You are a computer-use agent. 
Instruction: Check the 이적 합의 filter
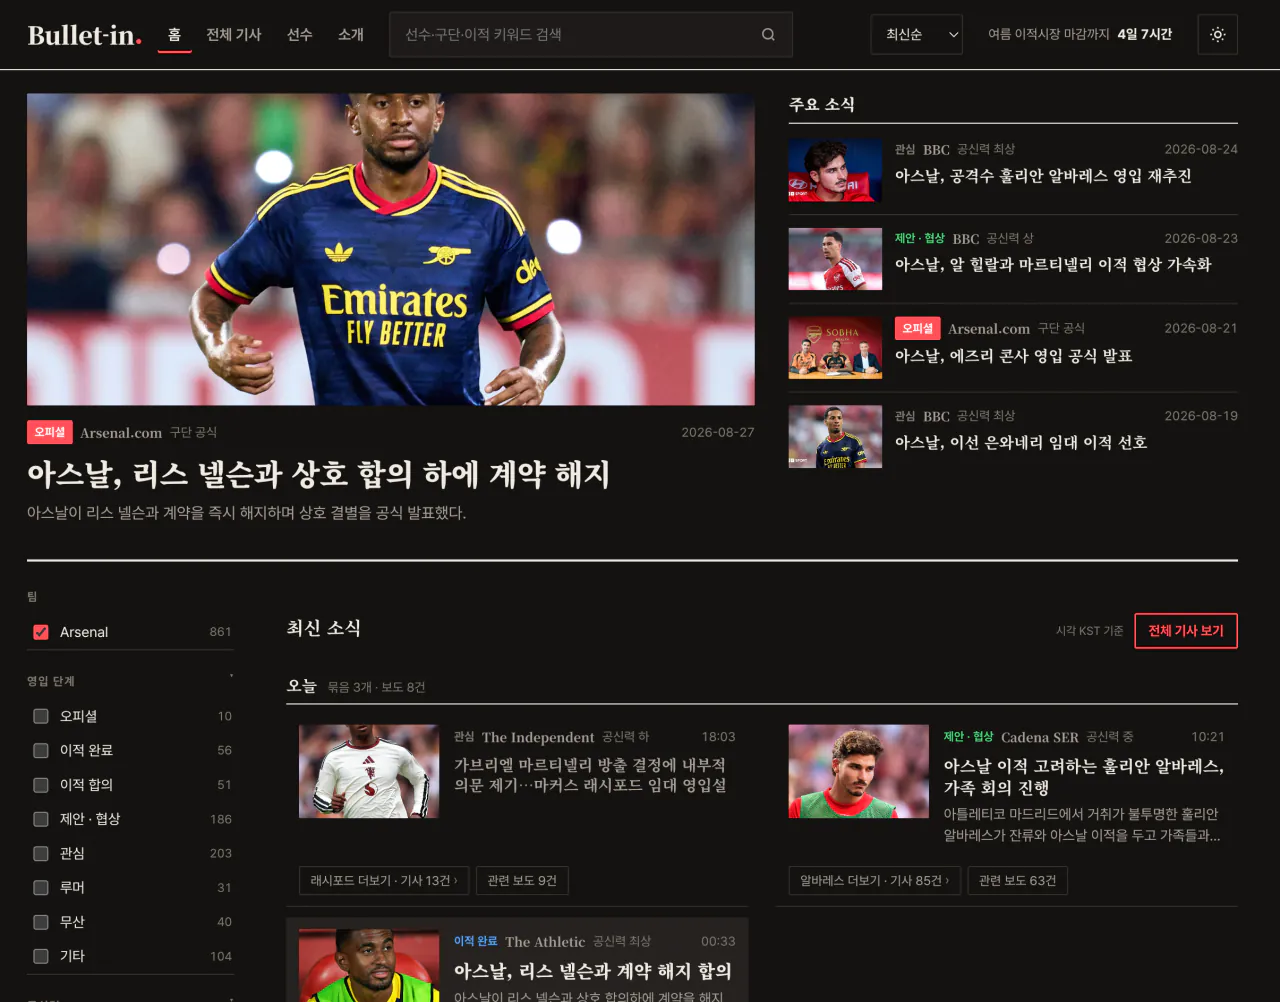[x=41, y=785]
